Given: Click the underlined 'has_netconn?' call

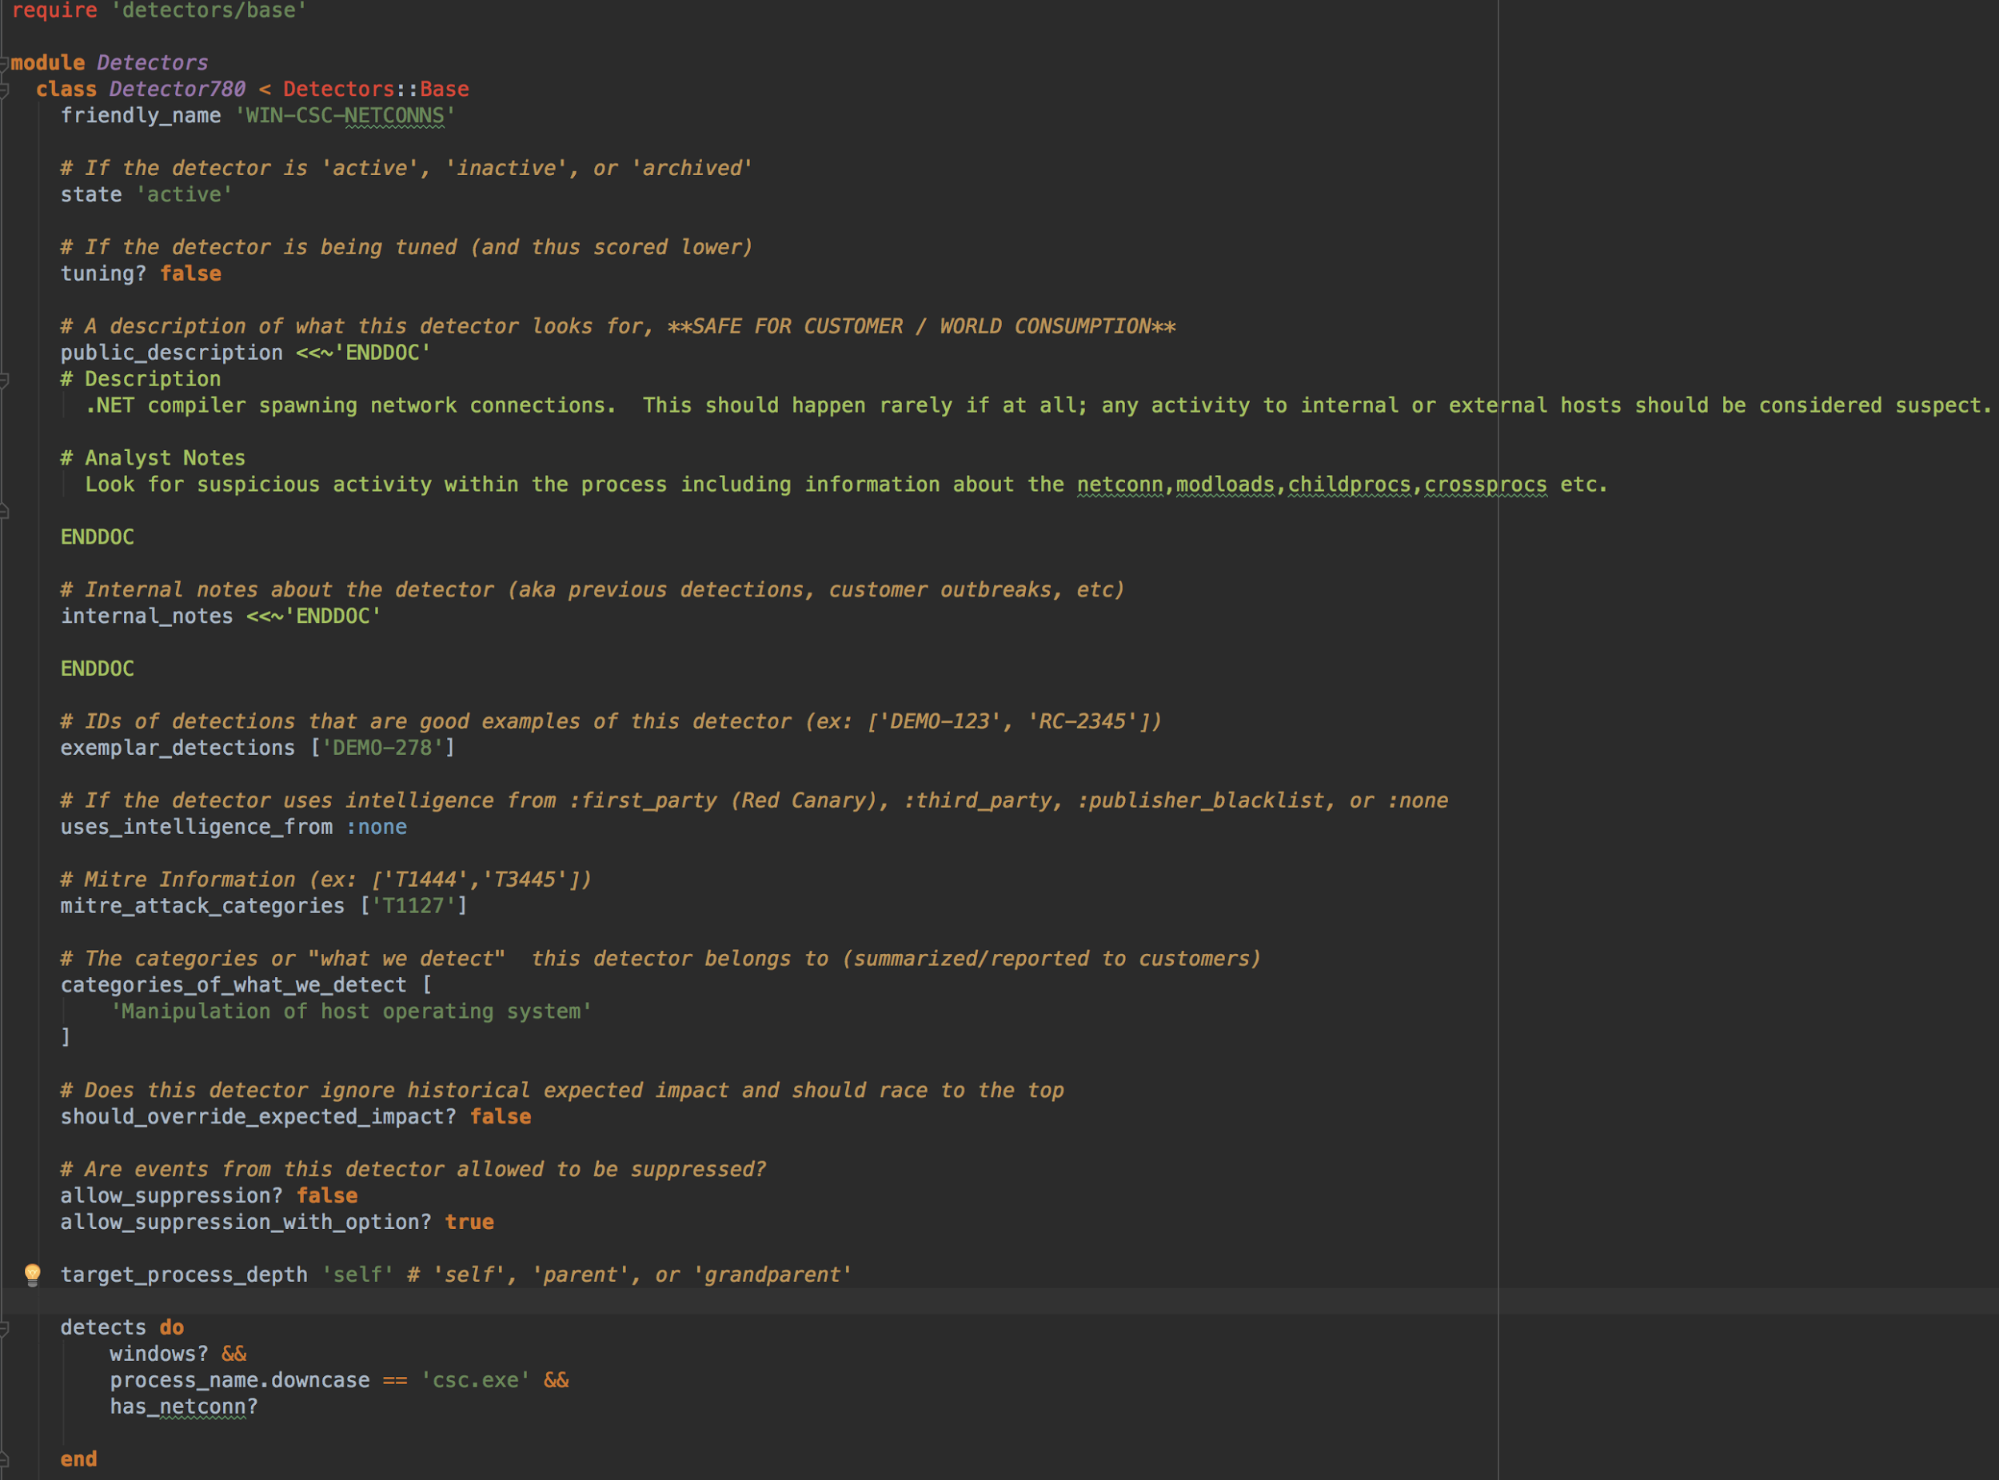Looking at the screenshot, I should tap(183, 1406).
